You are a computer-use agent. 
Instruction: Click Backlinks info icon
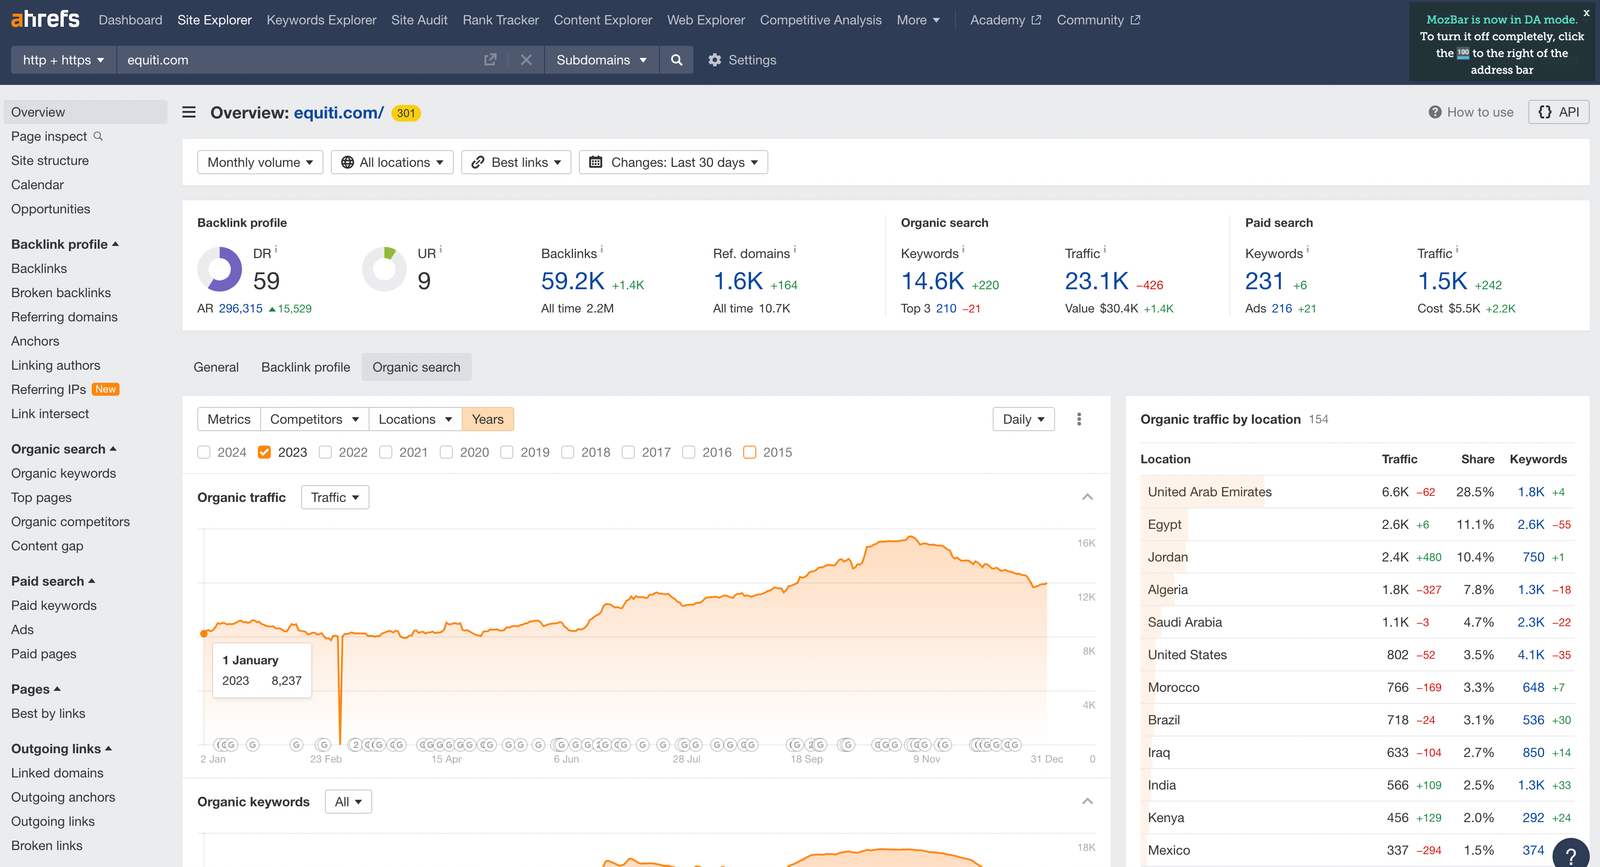(602, 250)
